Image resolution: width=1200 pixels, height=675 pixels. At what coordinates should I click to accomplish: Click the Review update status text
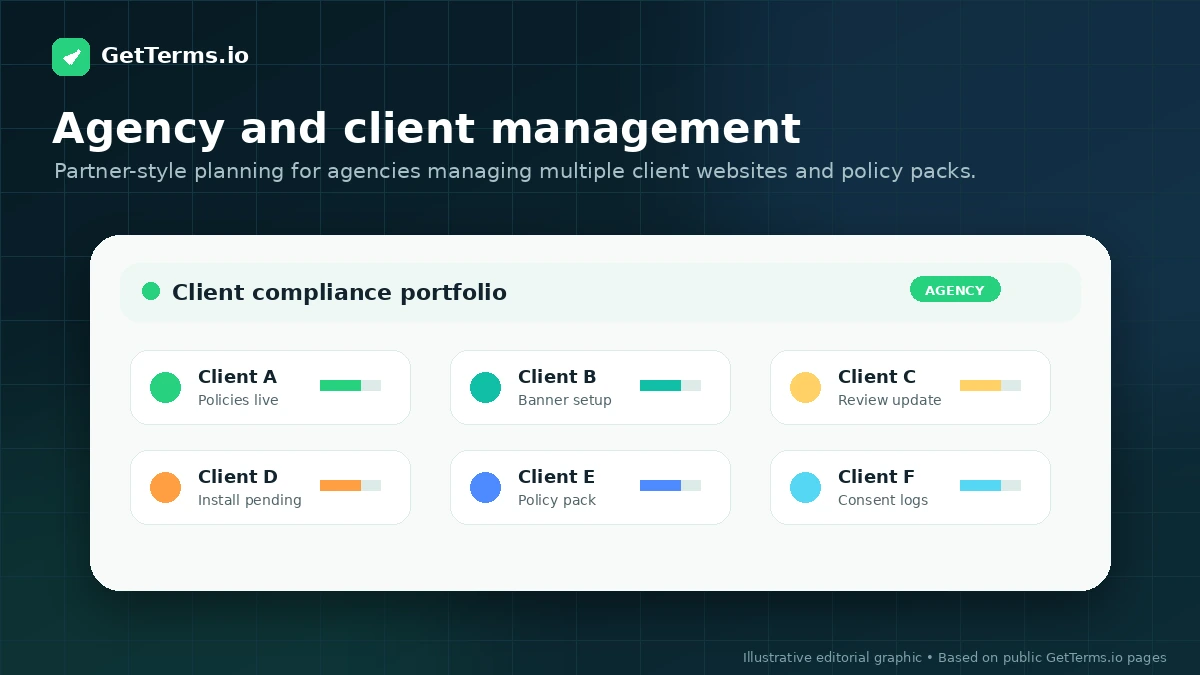coord(890,400)
